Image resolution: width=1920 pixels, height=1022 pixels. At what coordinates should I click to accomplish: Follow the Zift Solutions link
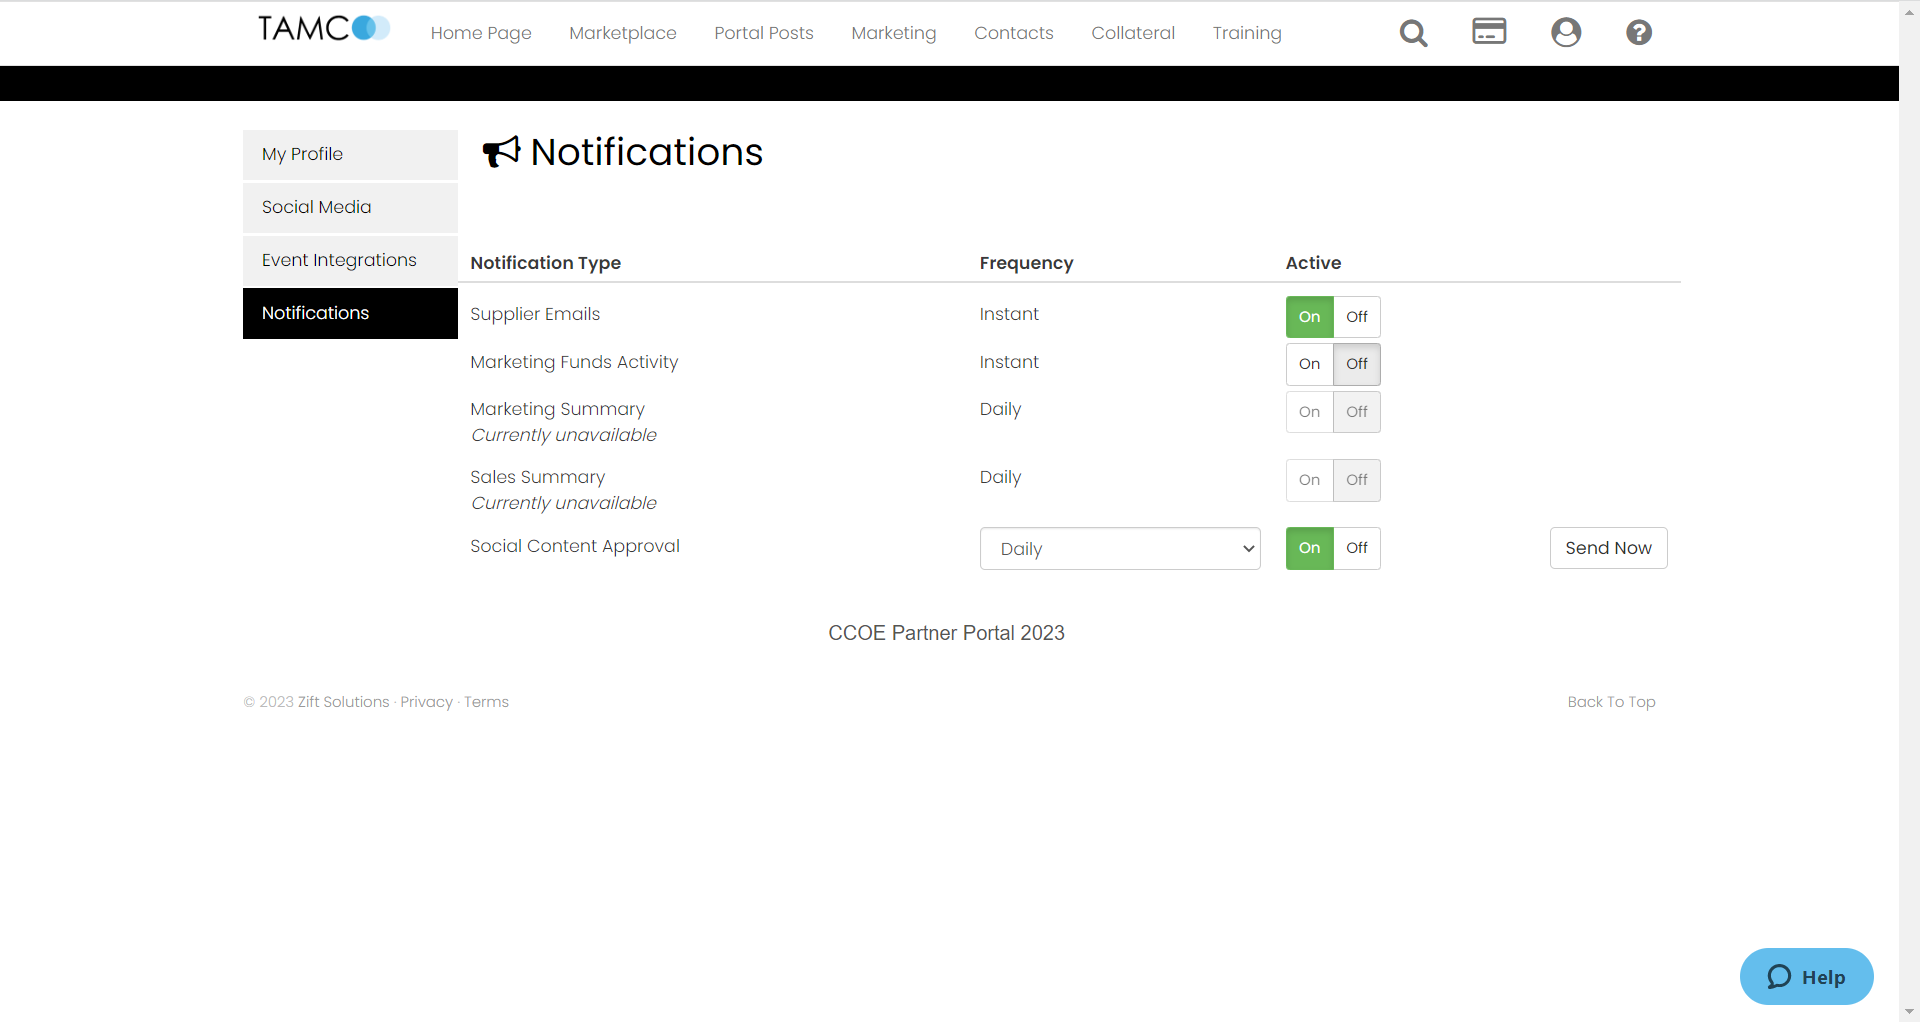coord(344,702)
